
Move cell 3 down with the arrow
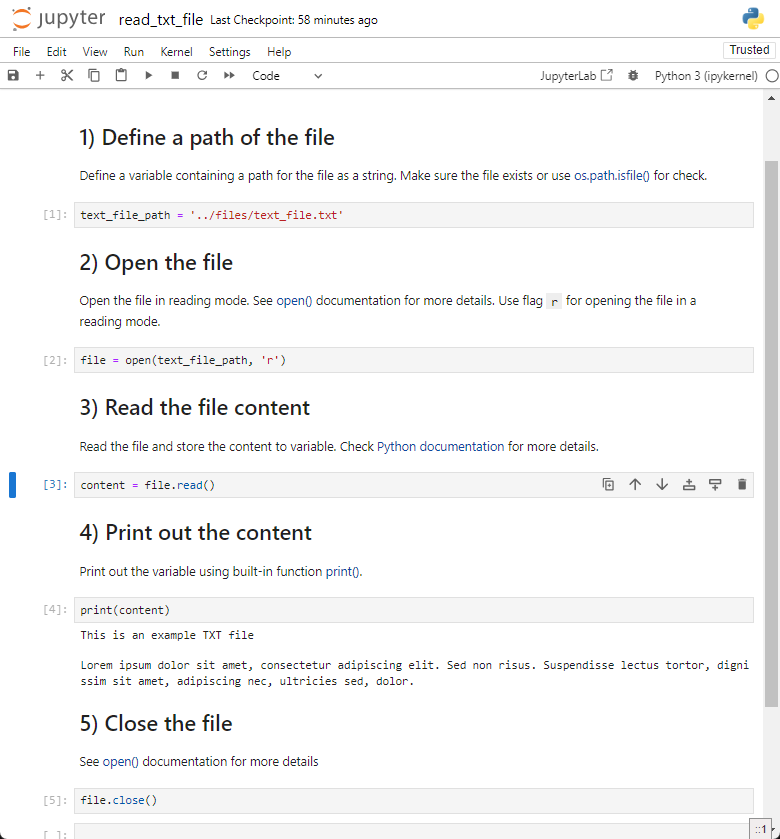click(662, 485)
